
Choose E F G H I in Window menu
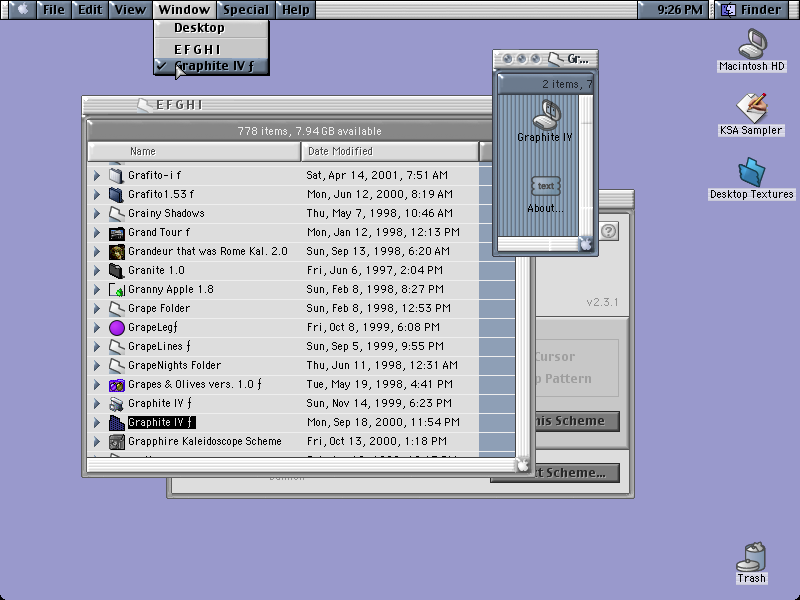(x=211, y=49)
